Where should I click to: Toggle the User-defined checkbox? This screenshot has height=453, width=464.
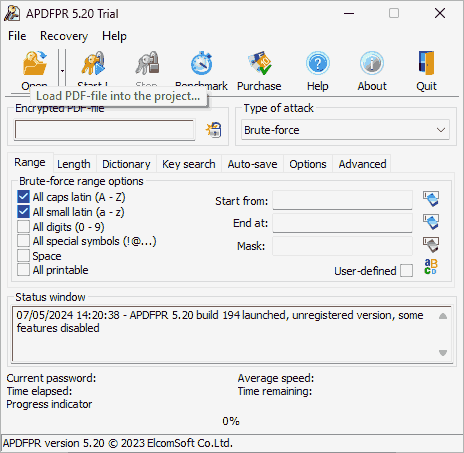pyautogui.click(x=406, y=271)
